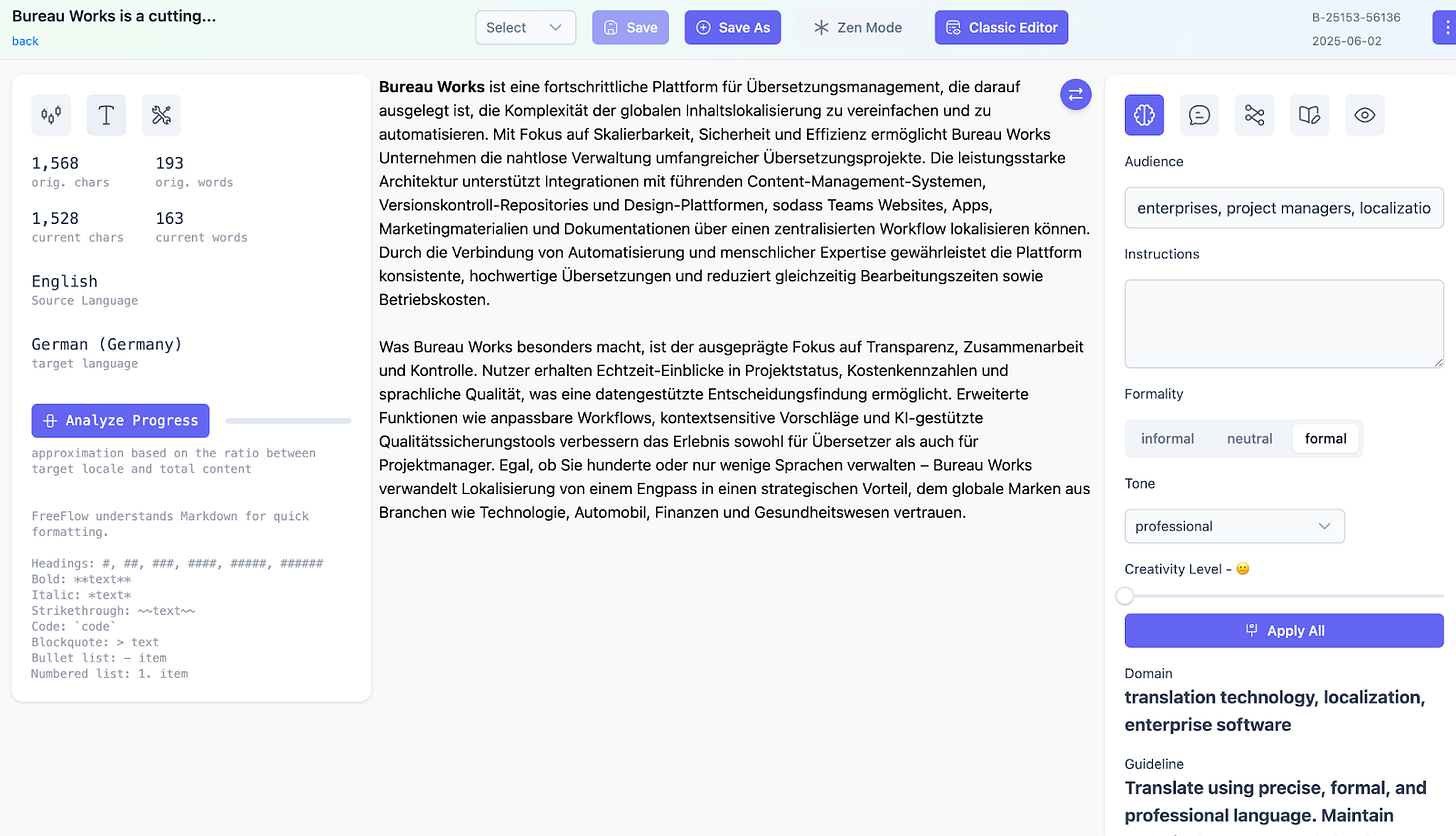Open the Tone dropdown set to professional

1234,526
